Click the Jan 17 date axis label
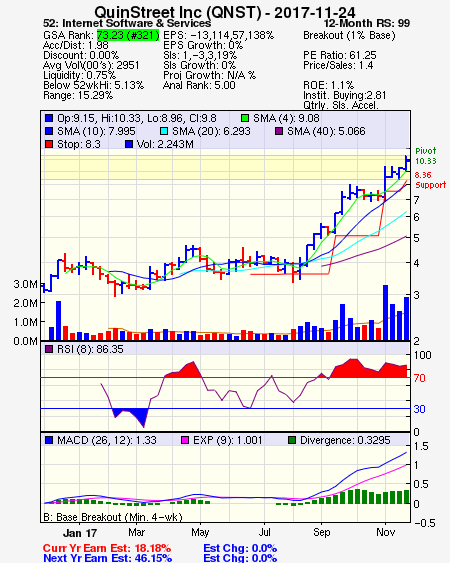 (x=80, y=533)
